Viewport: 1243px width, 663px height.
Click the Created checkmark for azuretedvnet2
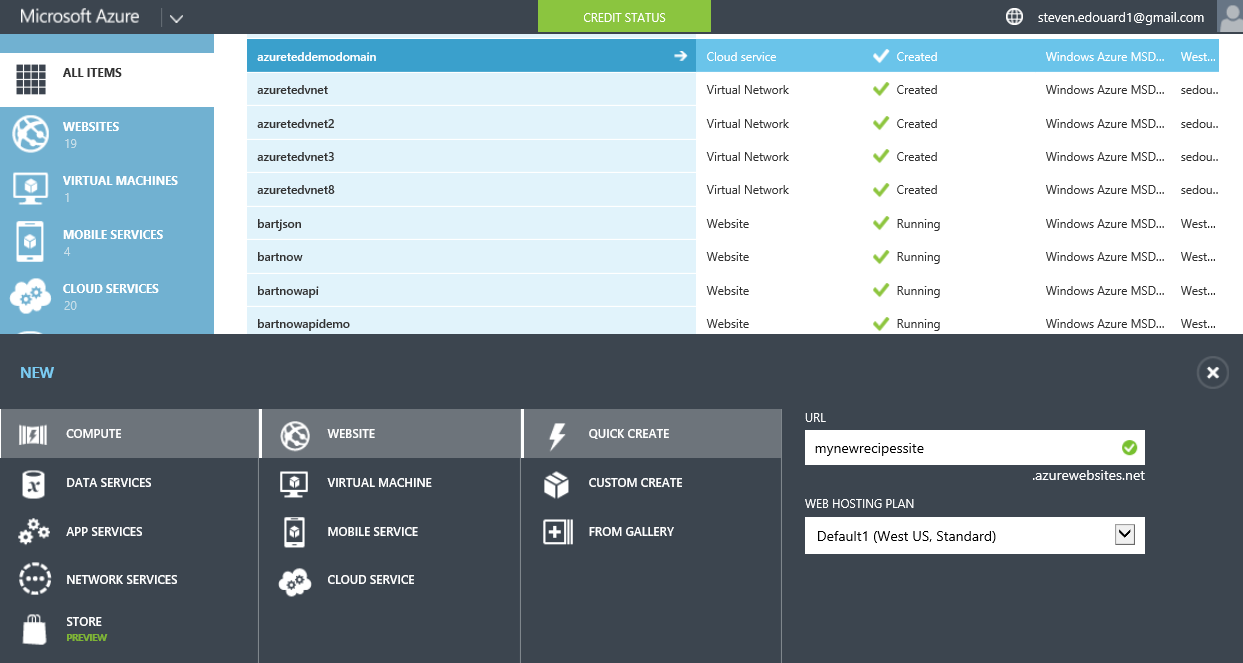pyautogui.click(x=881, y=123)
